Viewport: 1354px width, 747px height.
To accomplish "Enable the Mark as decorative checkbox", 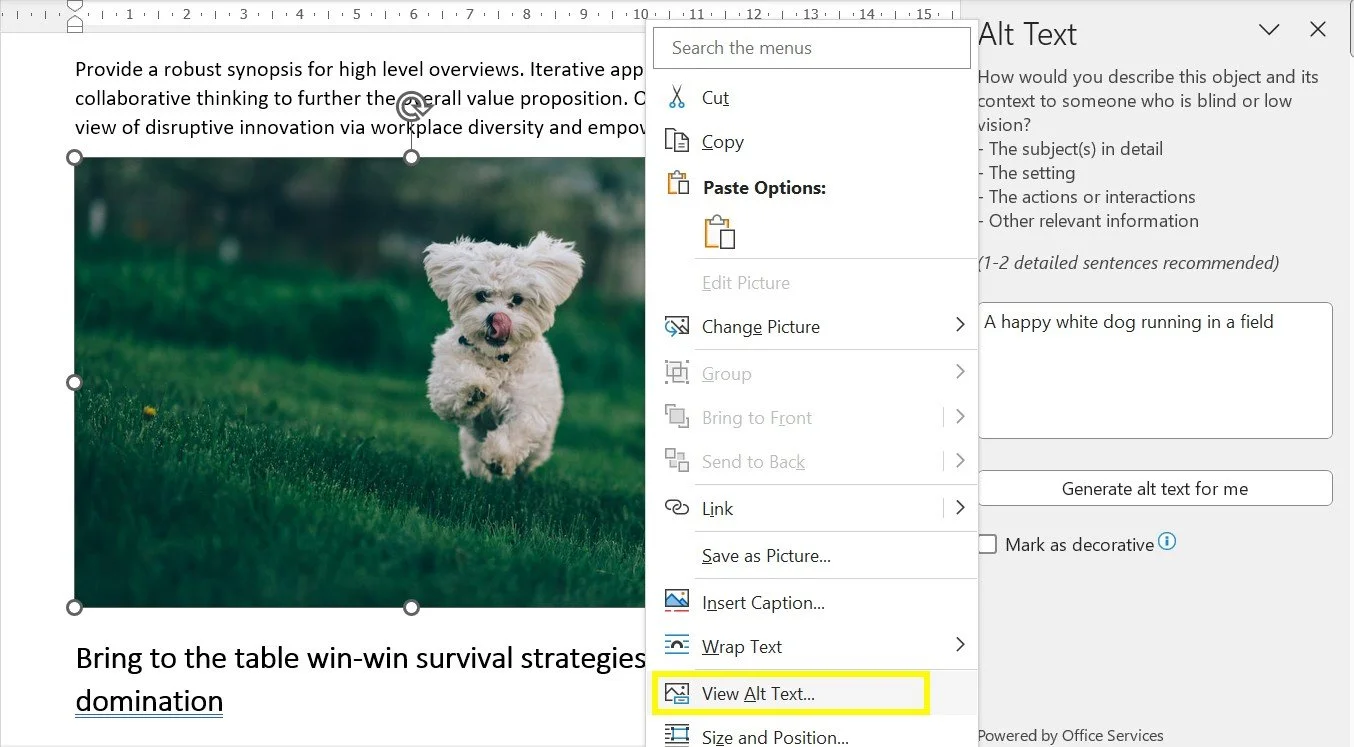I will (x=988, y=543).
